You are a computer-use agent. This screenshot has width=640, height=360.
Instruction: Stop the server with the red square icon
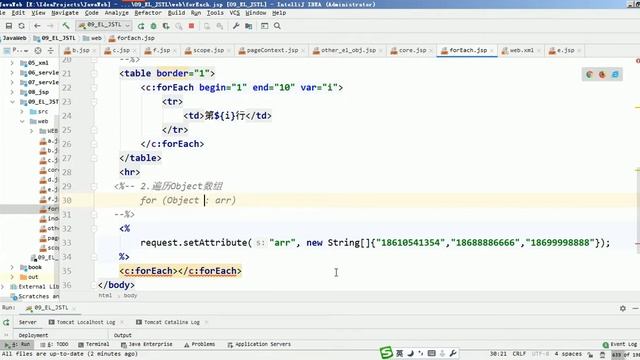point(191,26)
